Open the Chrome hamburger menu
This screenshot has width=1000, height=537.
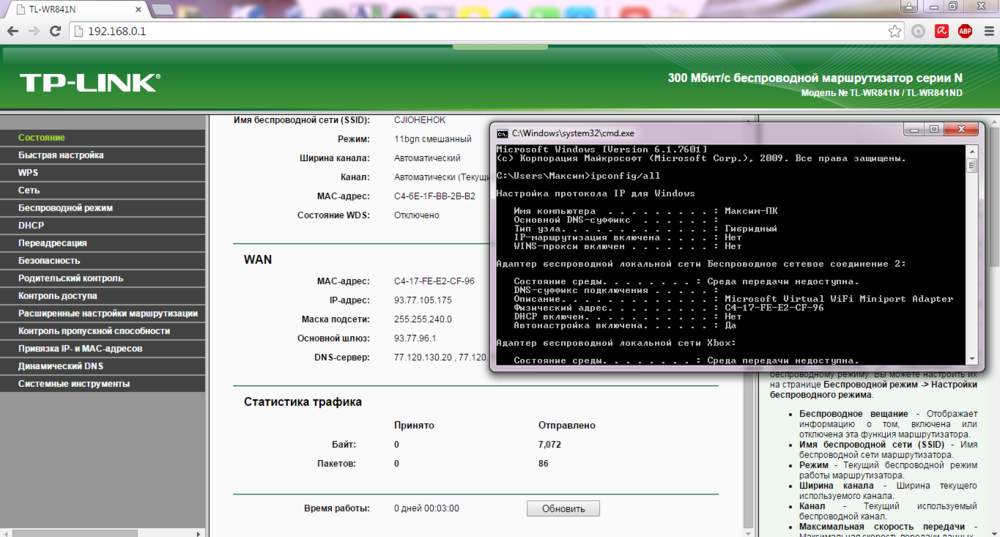tap(989, 31)
